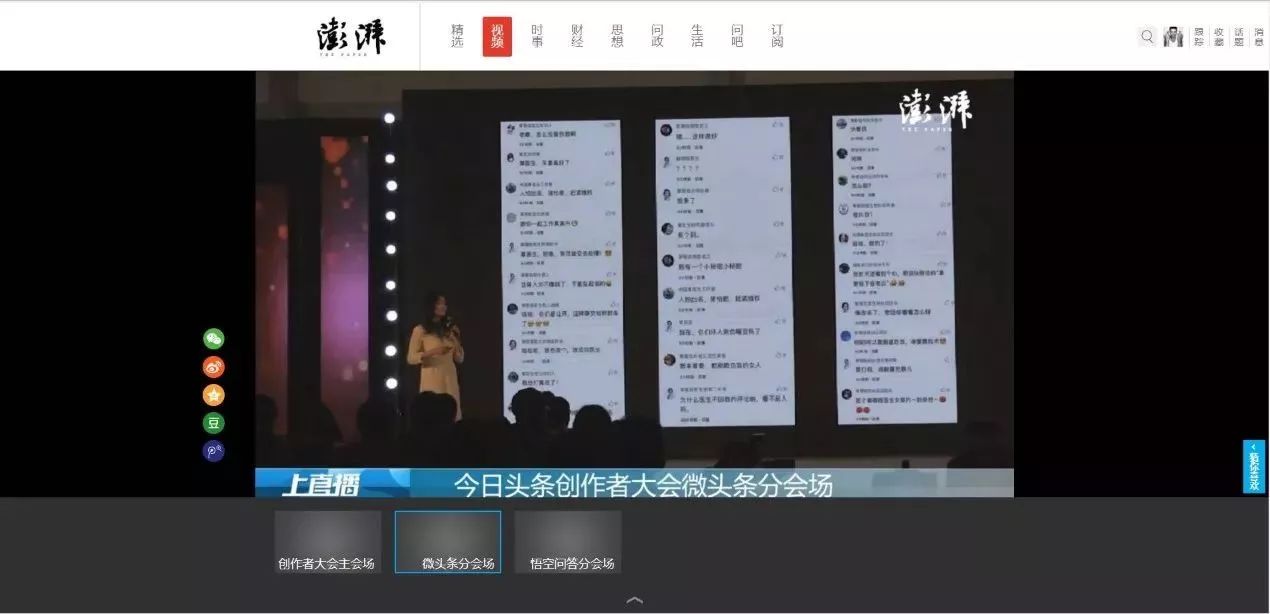The height and width of the screenshot is (614, 1270).
Task: Switch to 悟空问答分会场 stream thumbnail
Action: point(568,542)
